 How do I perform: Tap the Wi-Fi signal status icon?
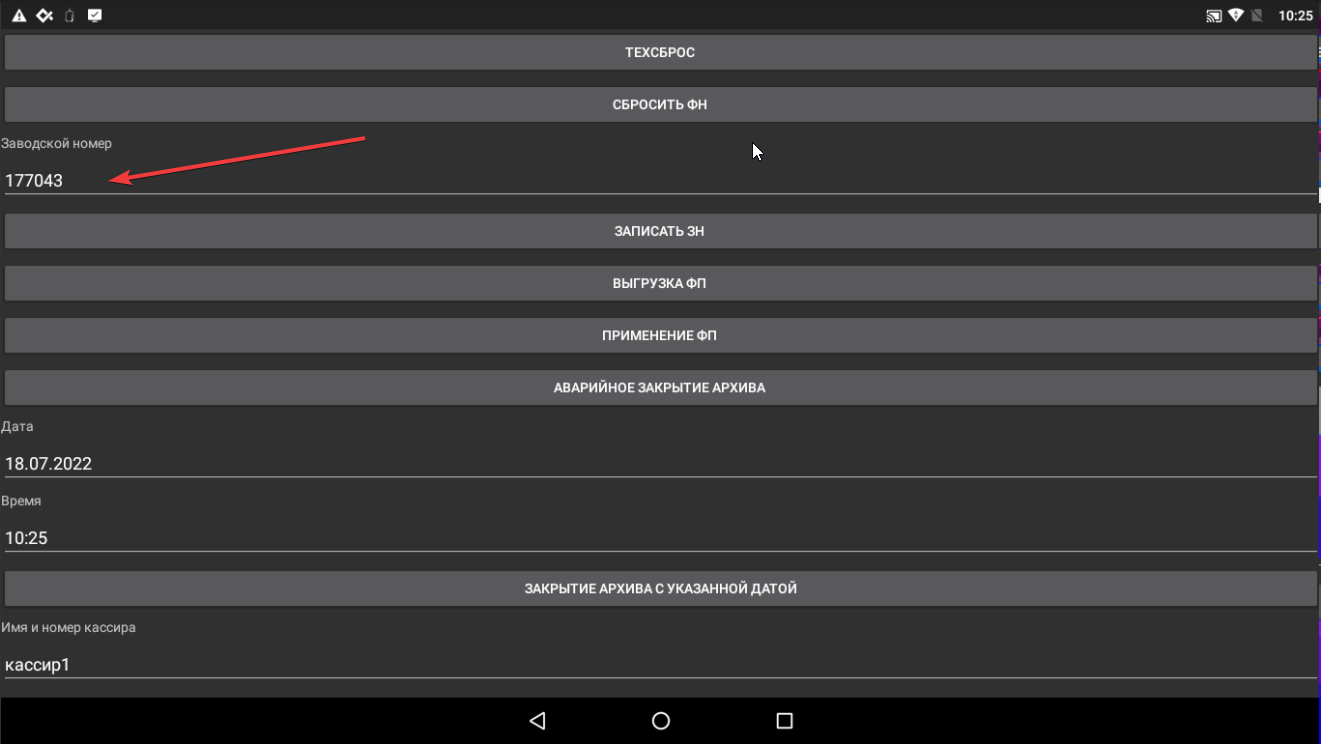(x=1236, y=16)
